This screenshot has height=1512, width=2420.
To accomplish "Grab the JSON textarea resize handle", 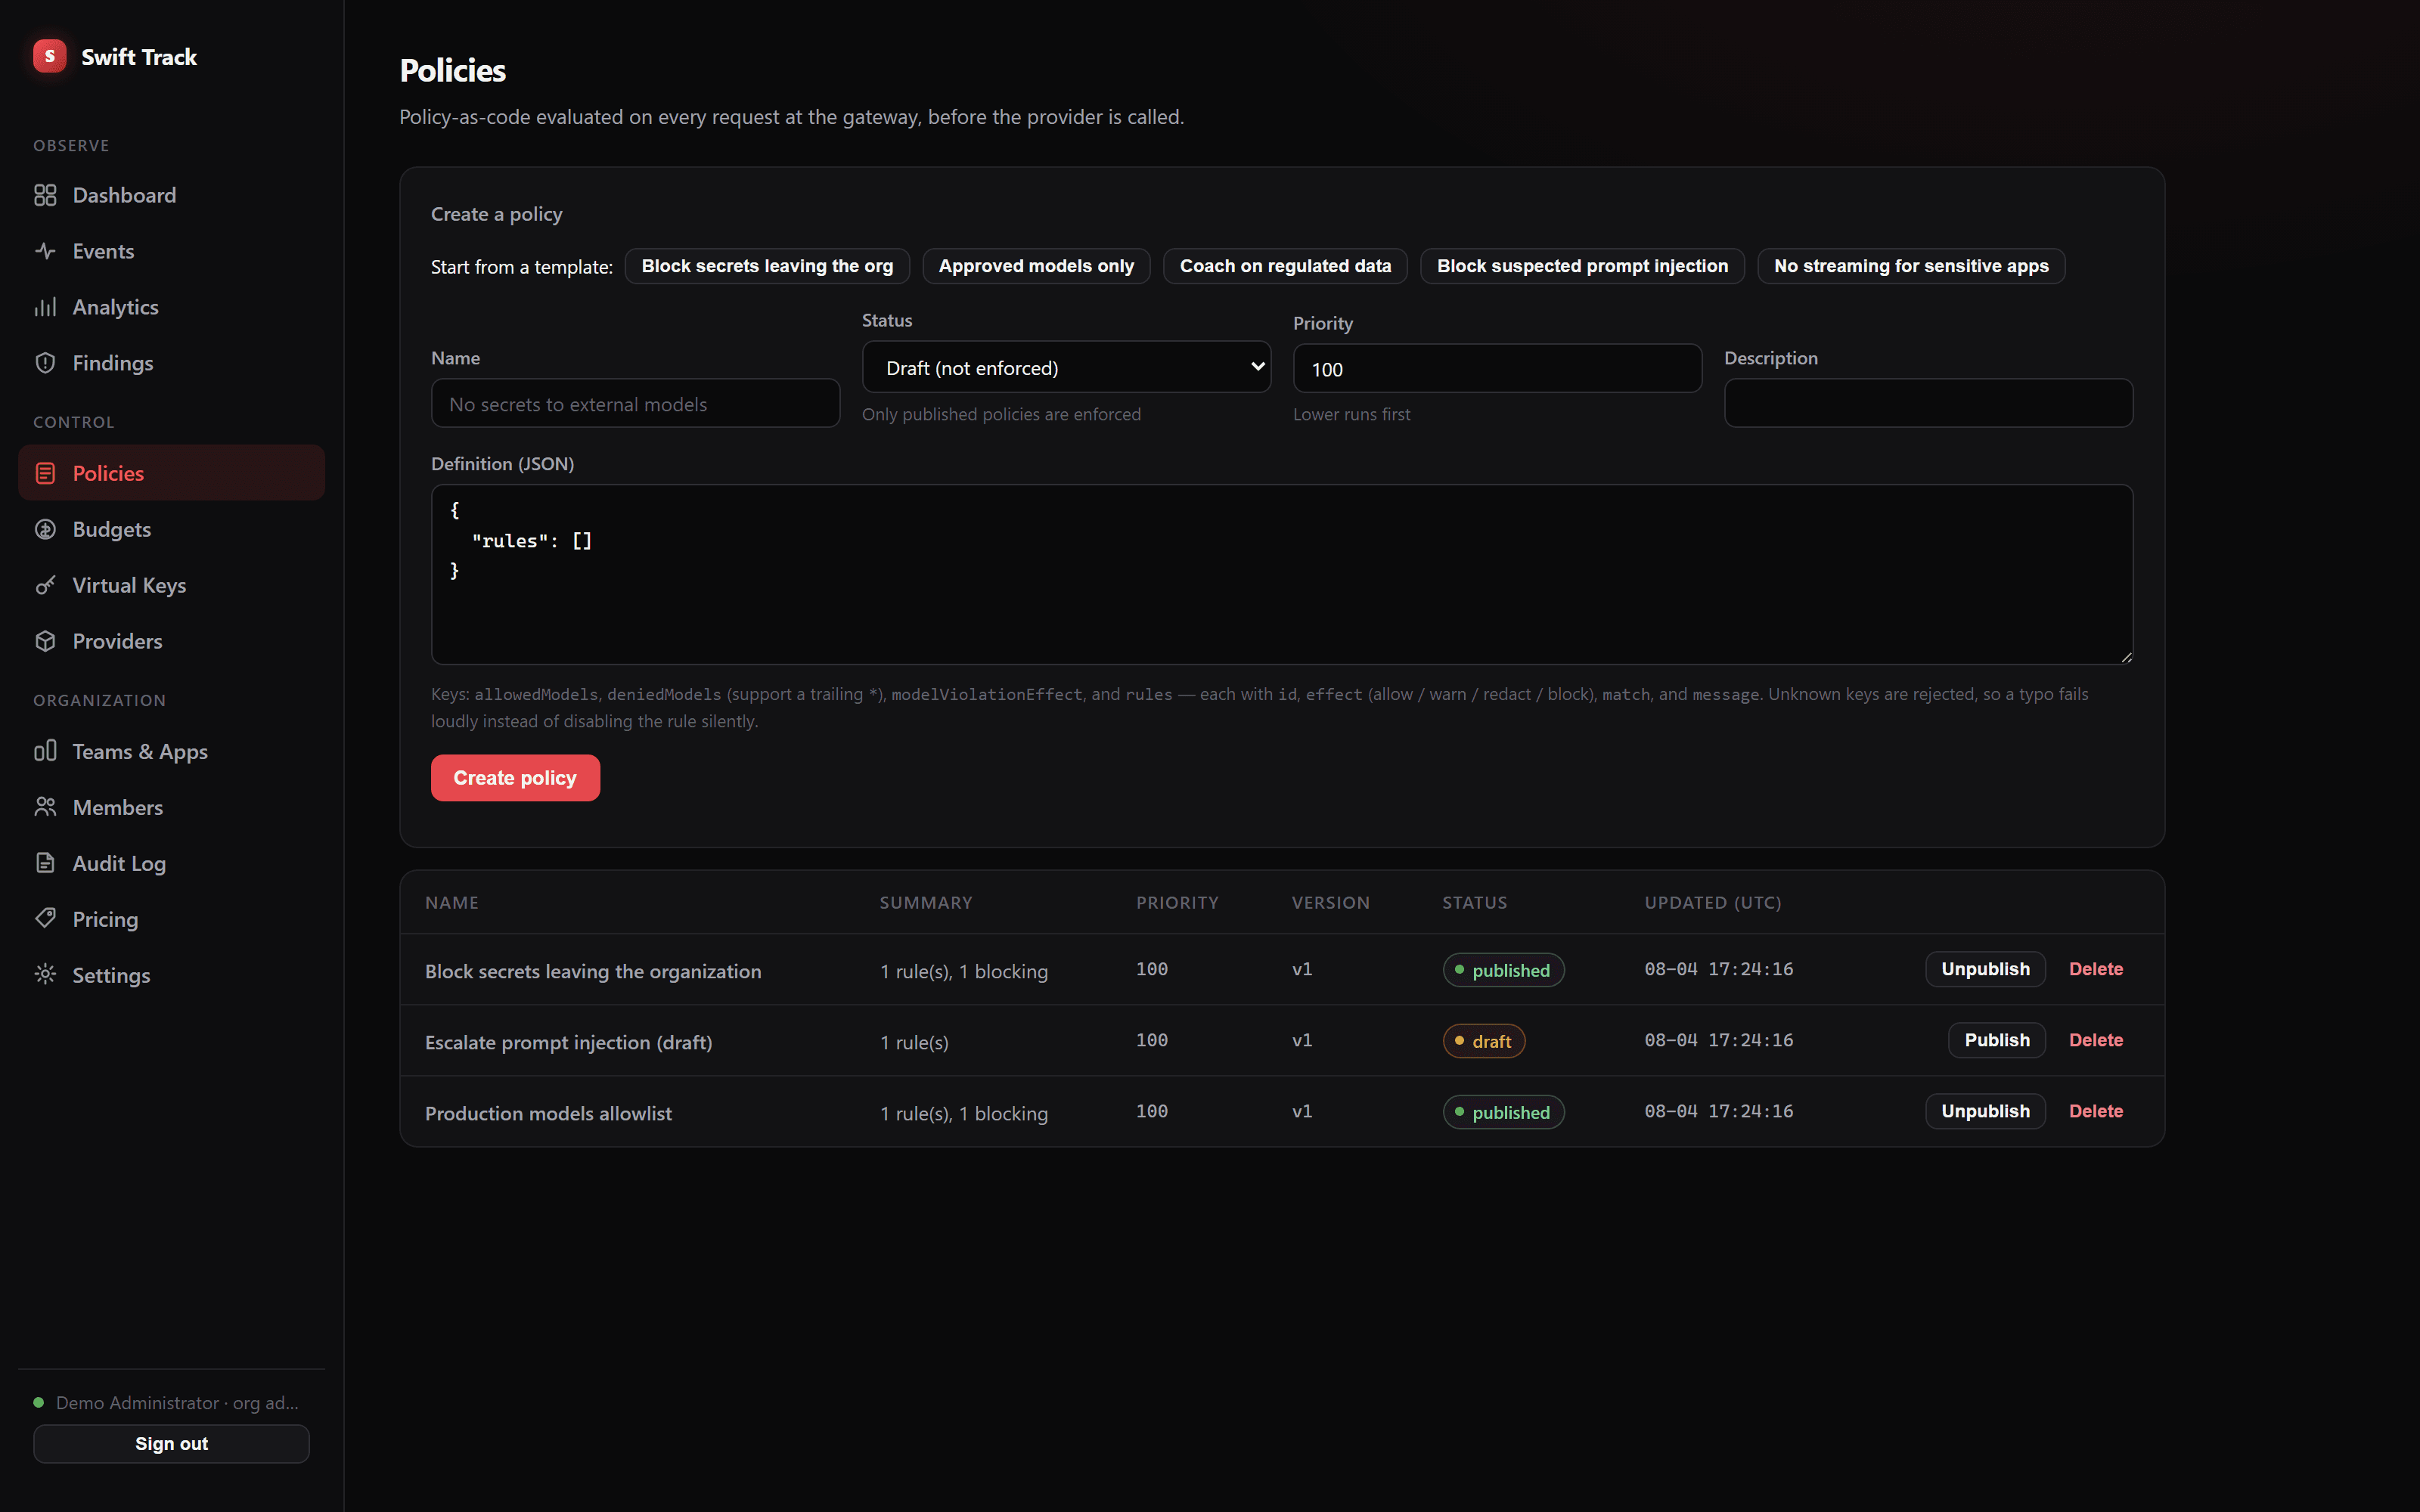I will 2126,657.
